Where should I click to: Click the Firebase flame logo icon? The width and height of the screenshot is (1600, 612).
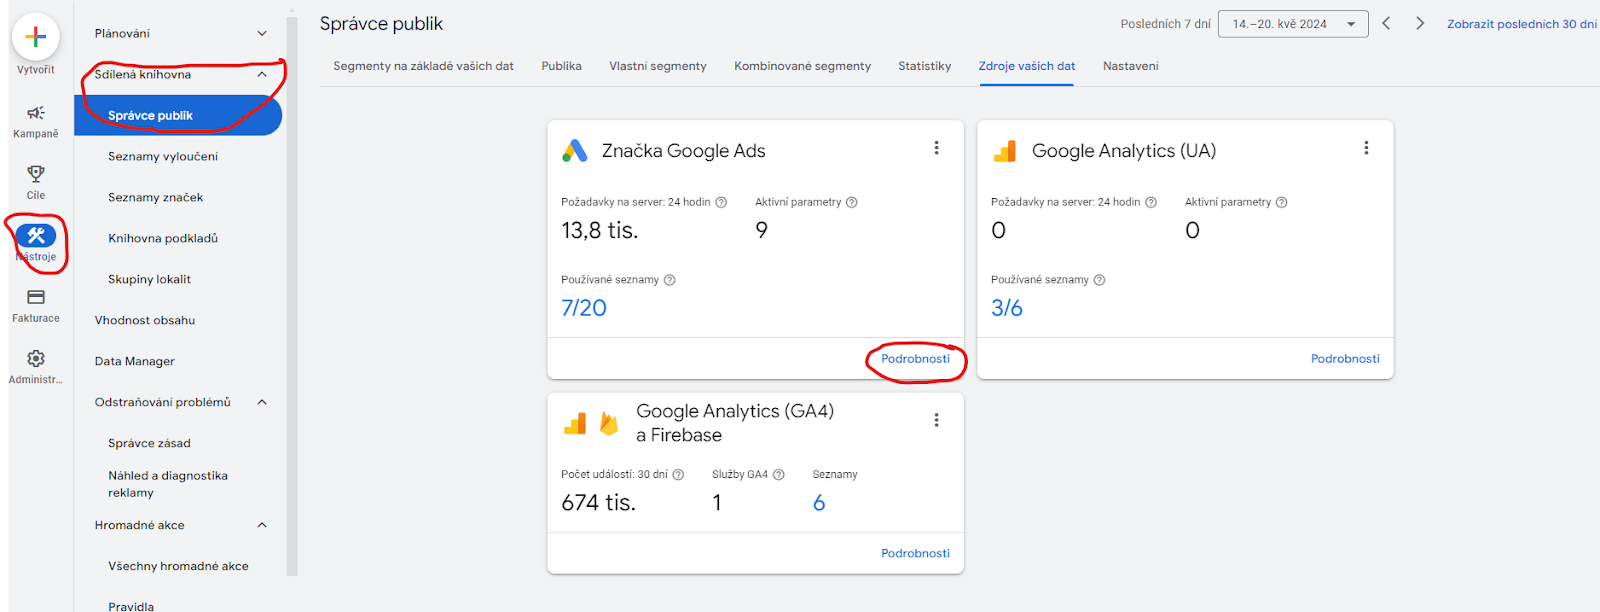(x=608, y=423)
